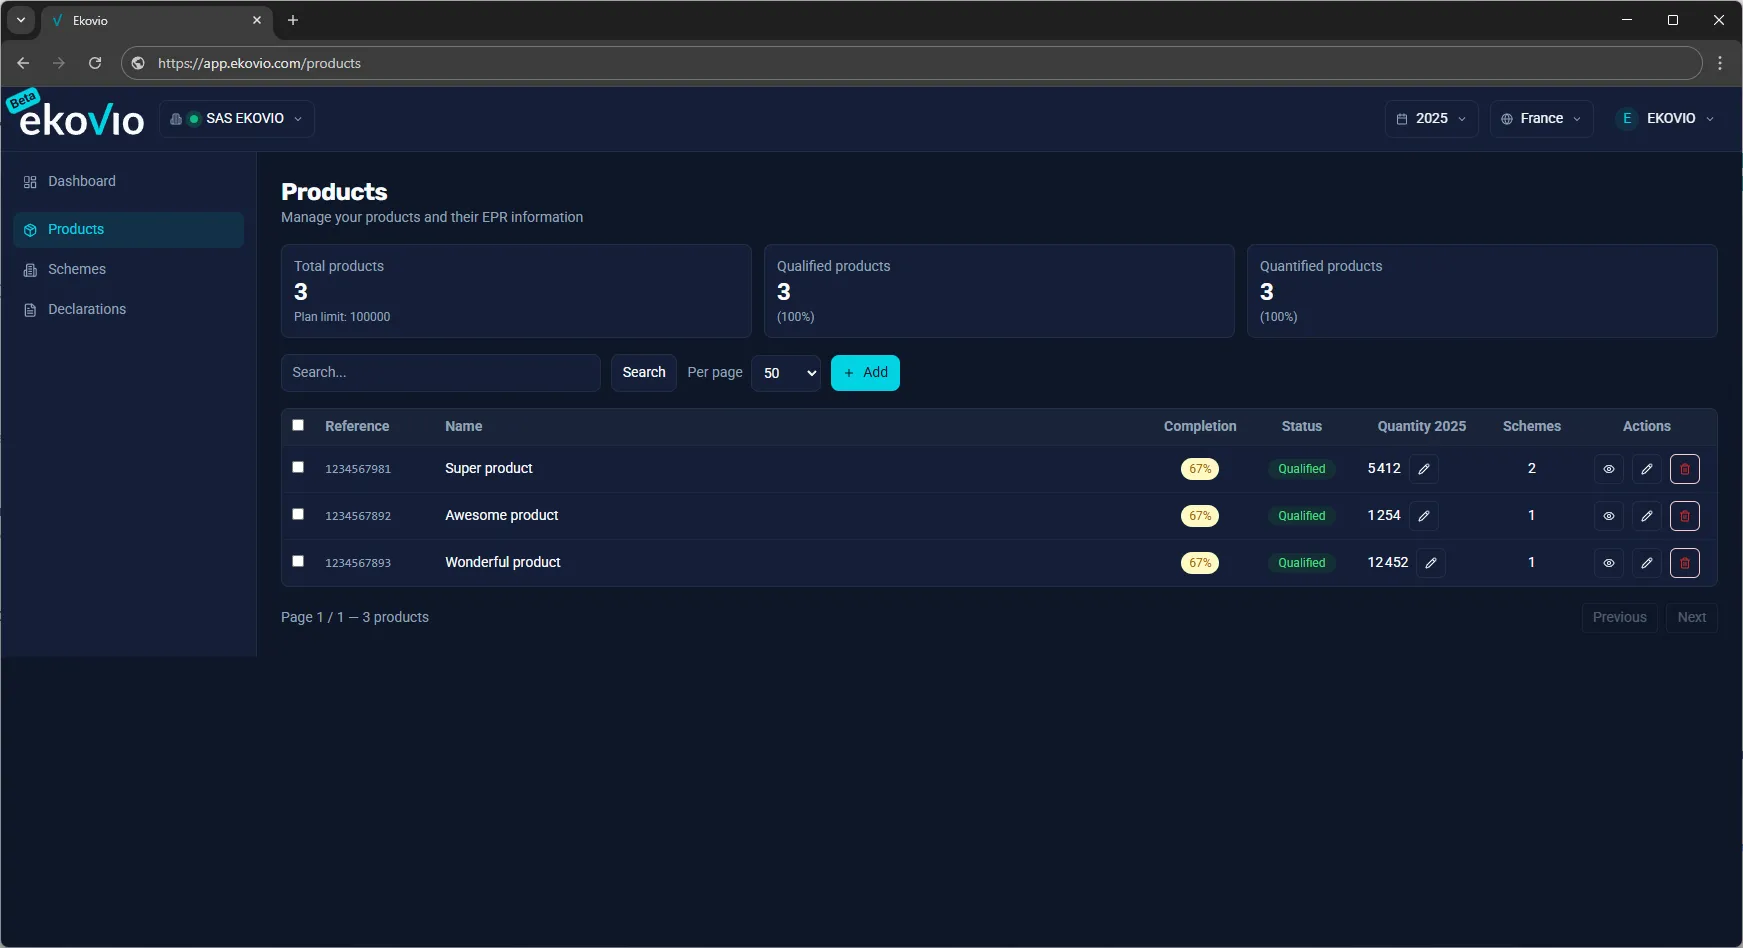Check the box for Awesome product
The width and height of the screenshot is (1743, 948).
(298, 514)
